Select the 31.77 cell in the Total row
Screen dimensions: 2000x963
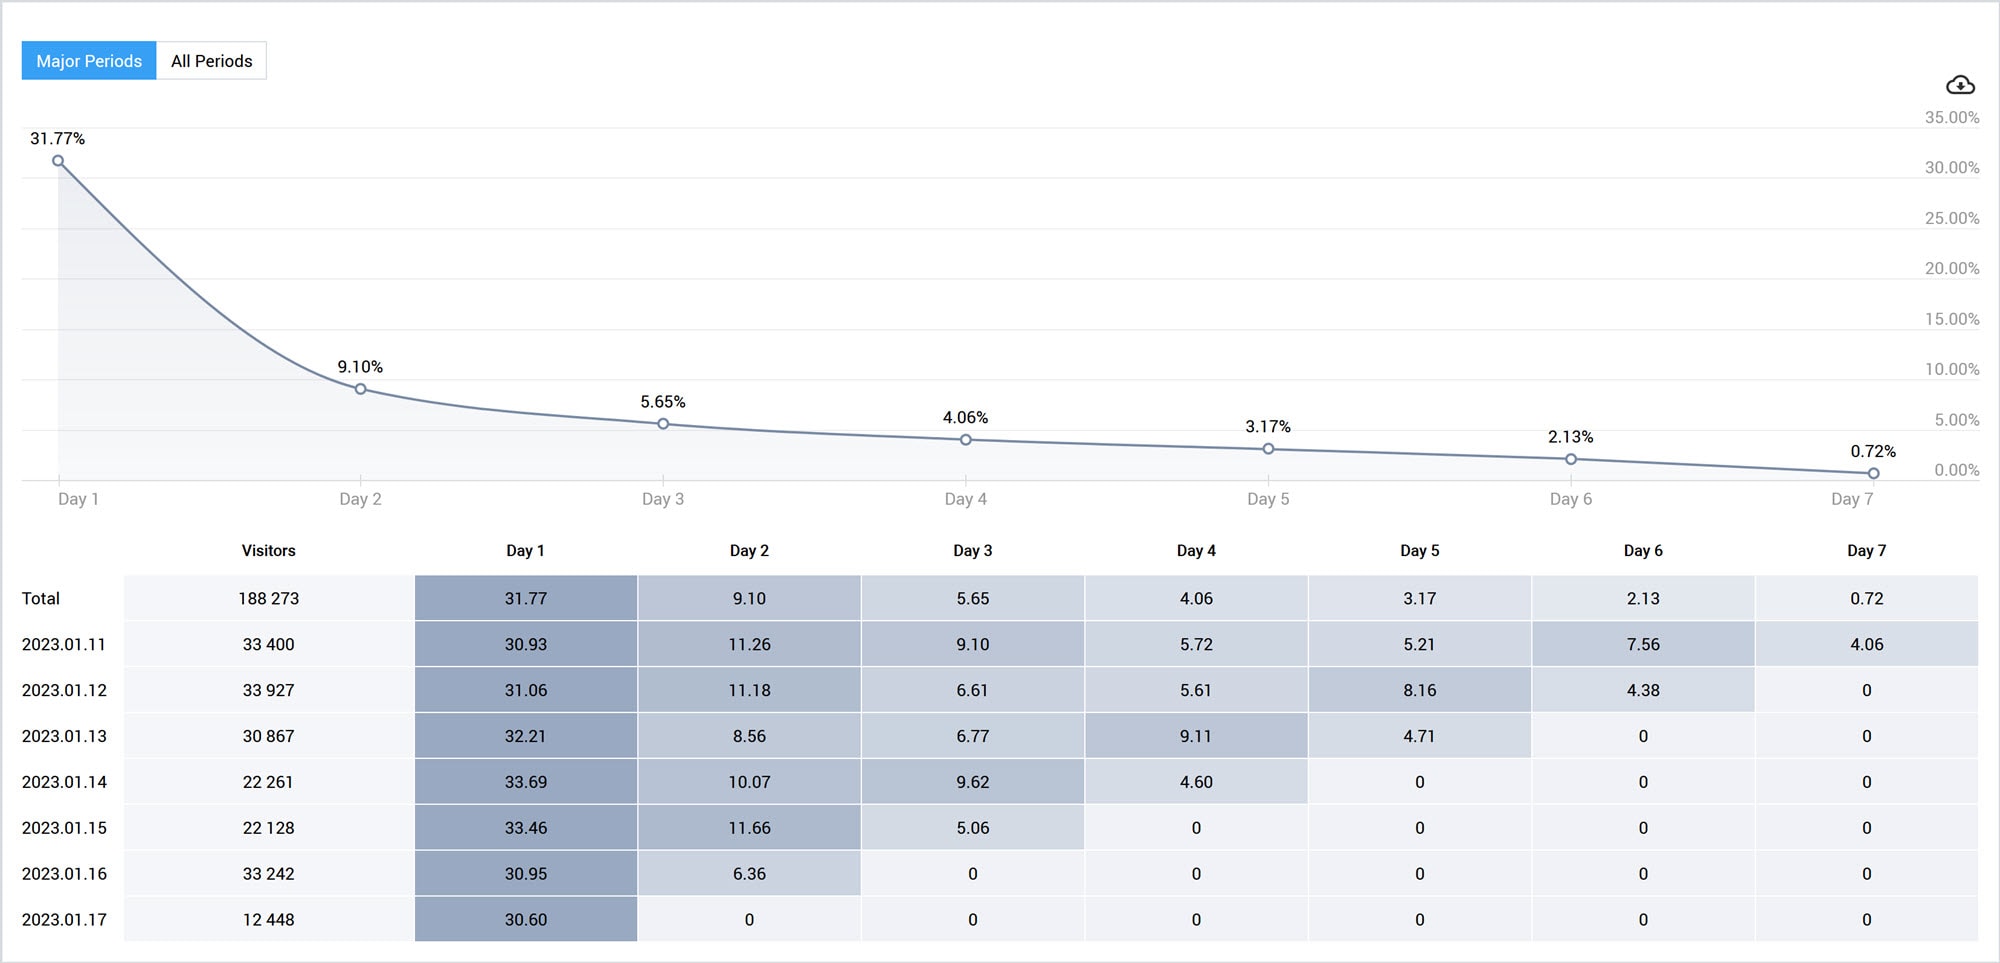tap(525, 598)
